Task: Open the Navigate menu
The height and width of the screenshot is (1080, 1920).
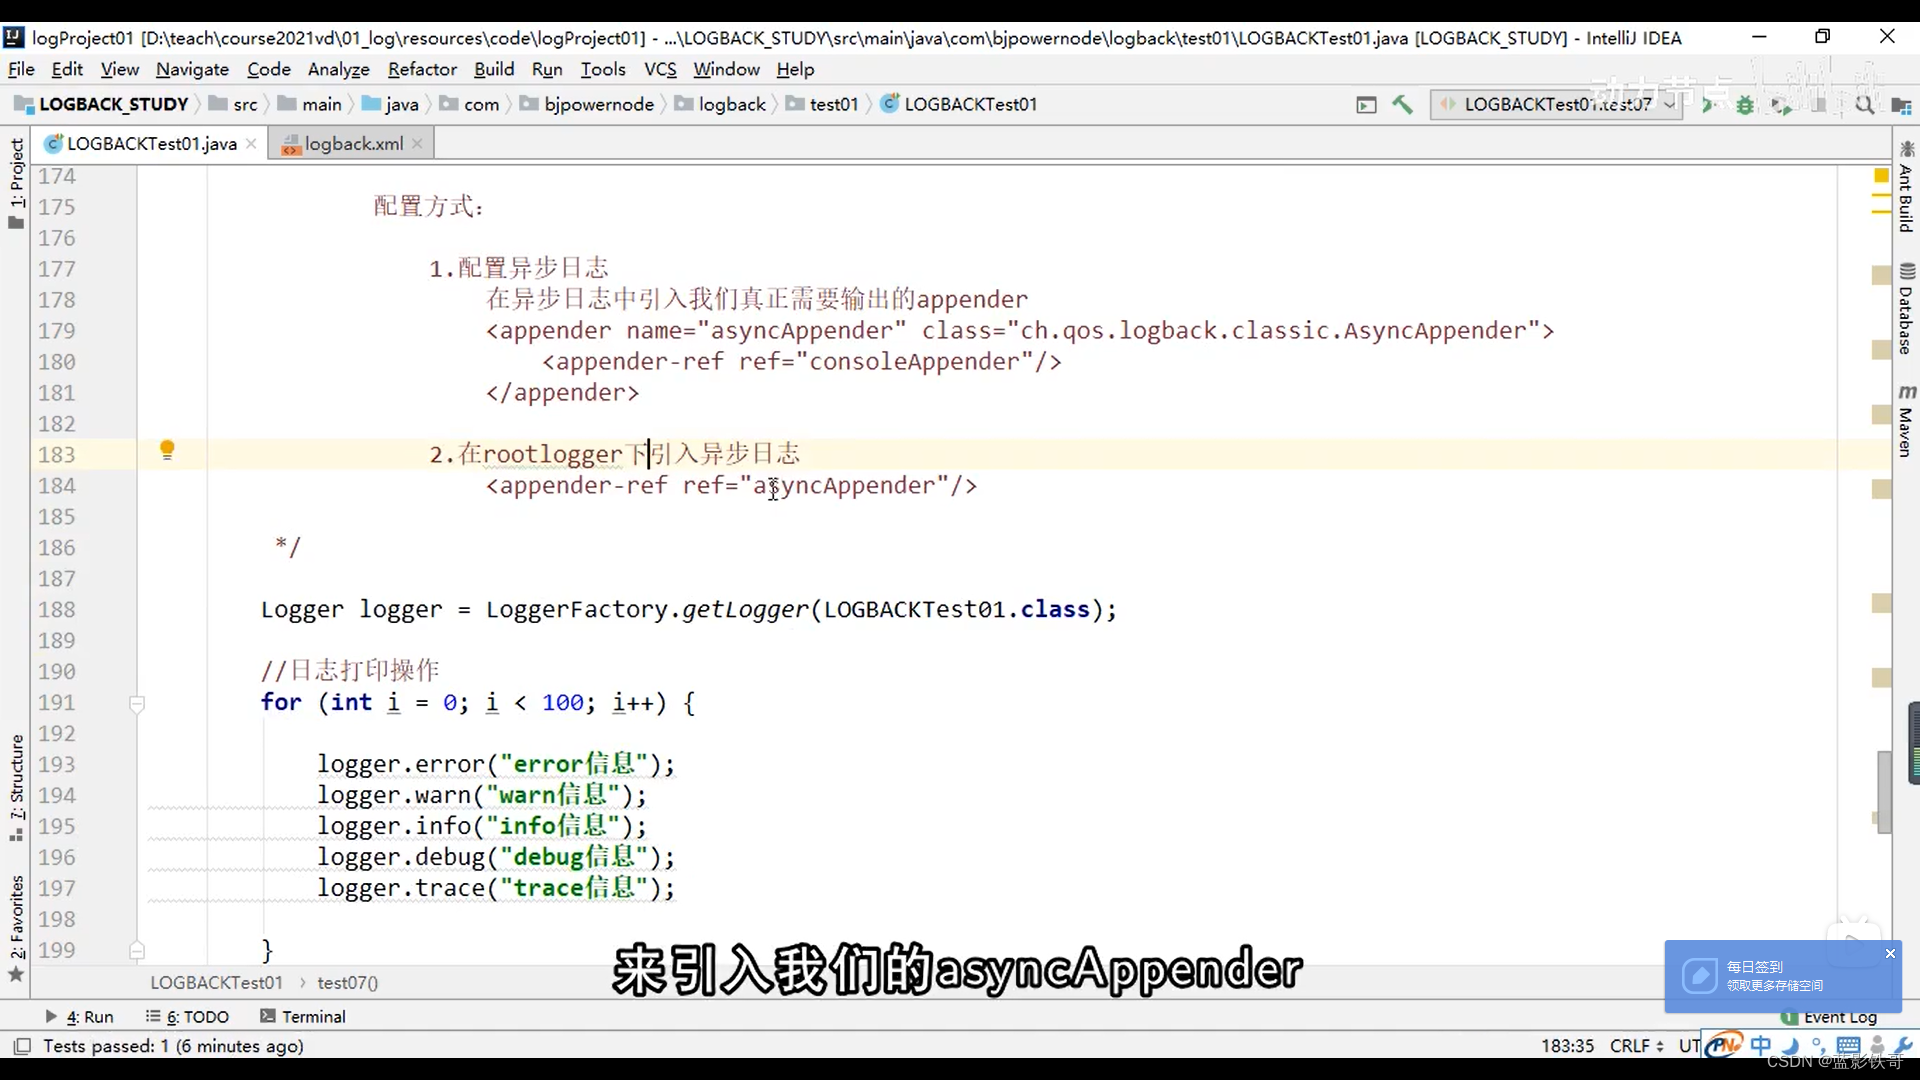Action: click(192, 69)
